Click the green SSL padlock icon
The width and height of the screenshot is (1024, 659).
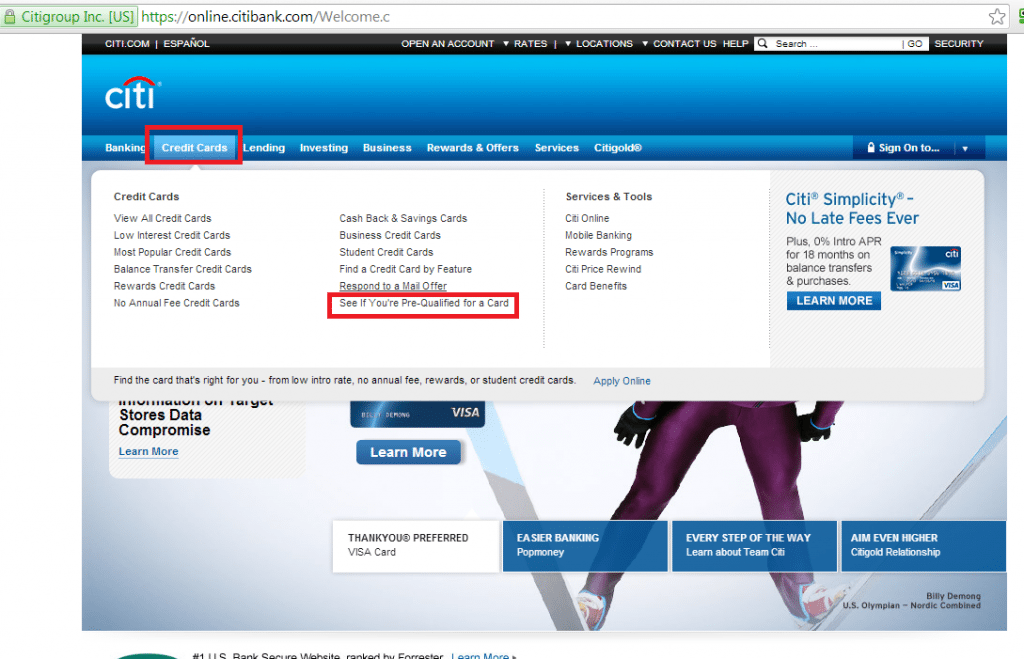9,16
